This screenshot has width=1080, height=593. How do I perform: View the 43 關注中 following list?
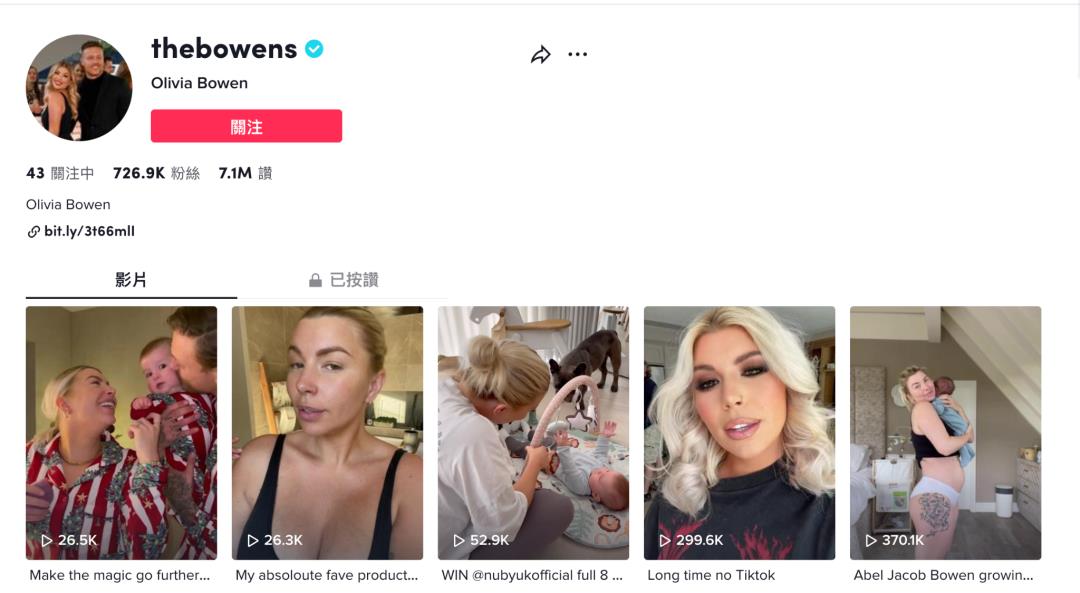[x=60, y=174]
